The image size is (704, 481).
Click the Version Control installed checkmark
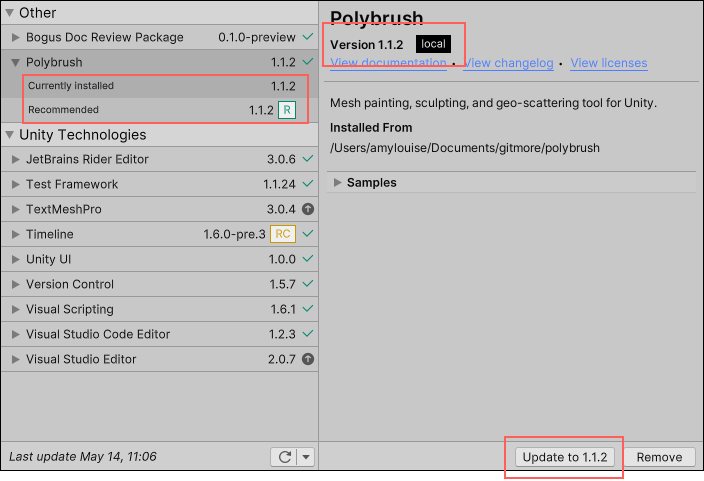pyautogui.click(x=308, y=284)
